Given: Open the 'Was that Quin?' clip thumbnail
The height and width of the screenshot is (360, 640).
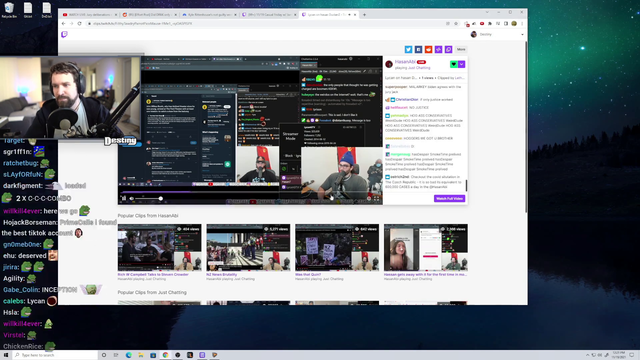Looking at the screenshot, I should tap(337, 247).
